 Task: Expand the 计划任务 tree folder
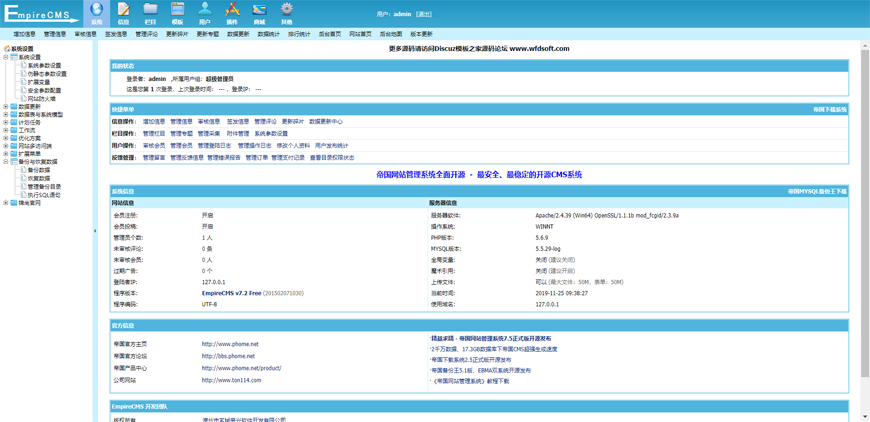pos(6,123)
